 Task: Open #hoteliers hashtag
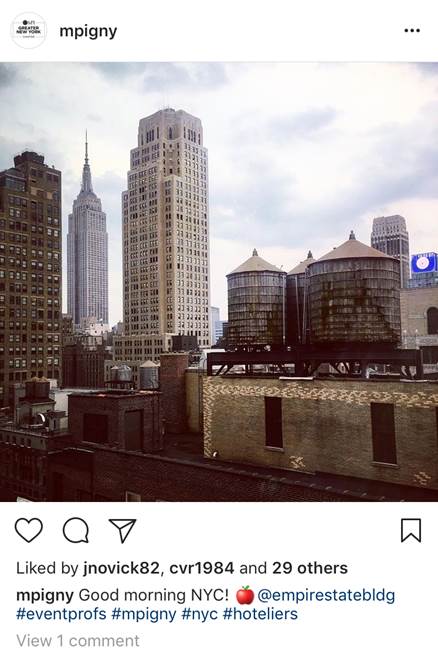[260, 614]
